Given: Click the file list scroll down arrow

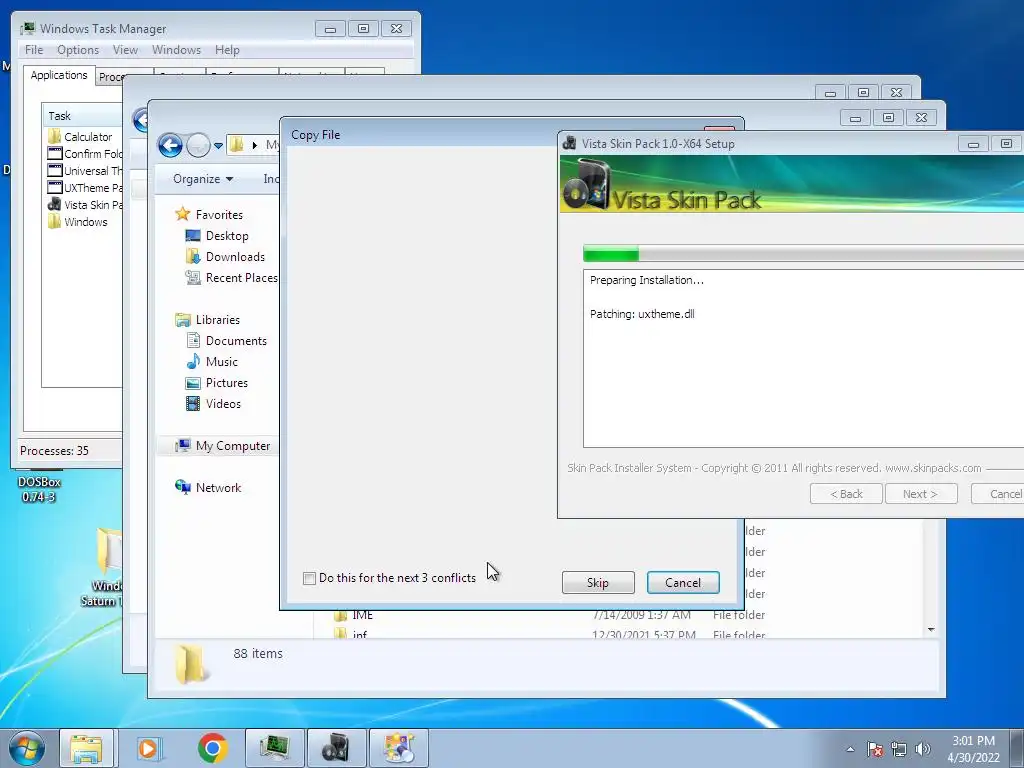Looking at the screenshot, I should (931, 630).
